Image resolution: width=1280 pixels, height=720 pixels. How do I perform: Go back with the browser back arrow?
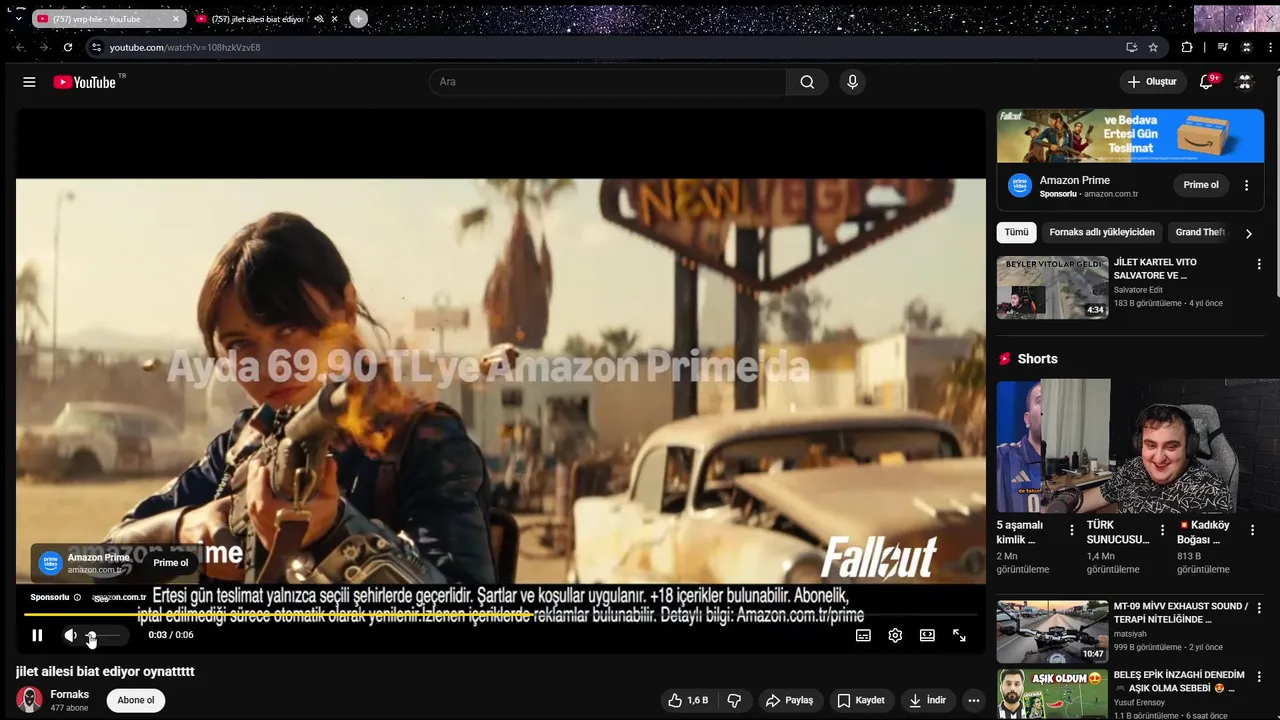click(20, 47)
